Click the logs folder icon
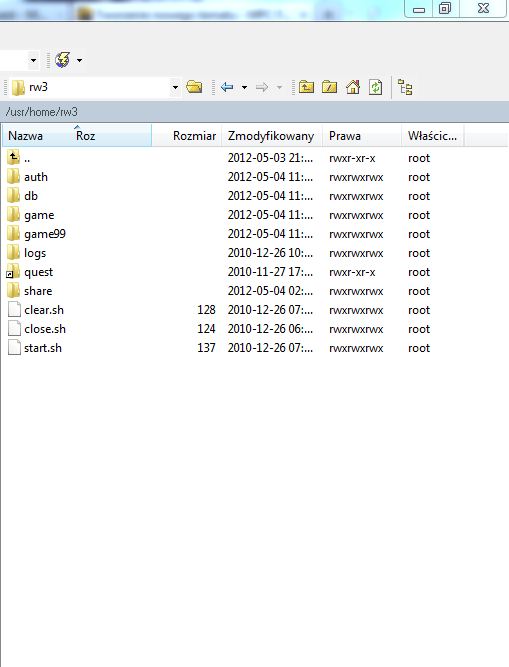The width and height of the screenshot is (509, 667). coord(14,253)
